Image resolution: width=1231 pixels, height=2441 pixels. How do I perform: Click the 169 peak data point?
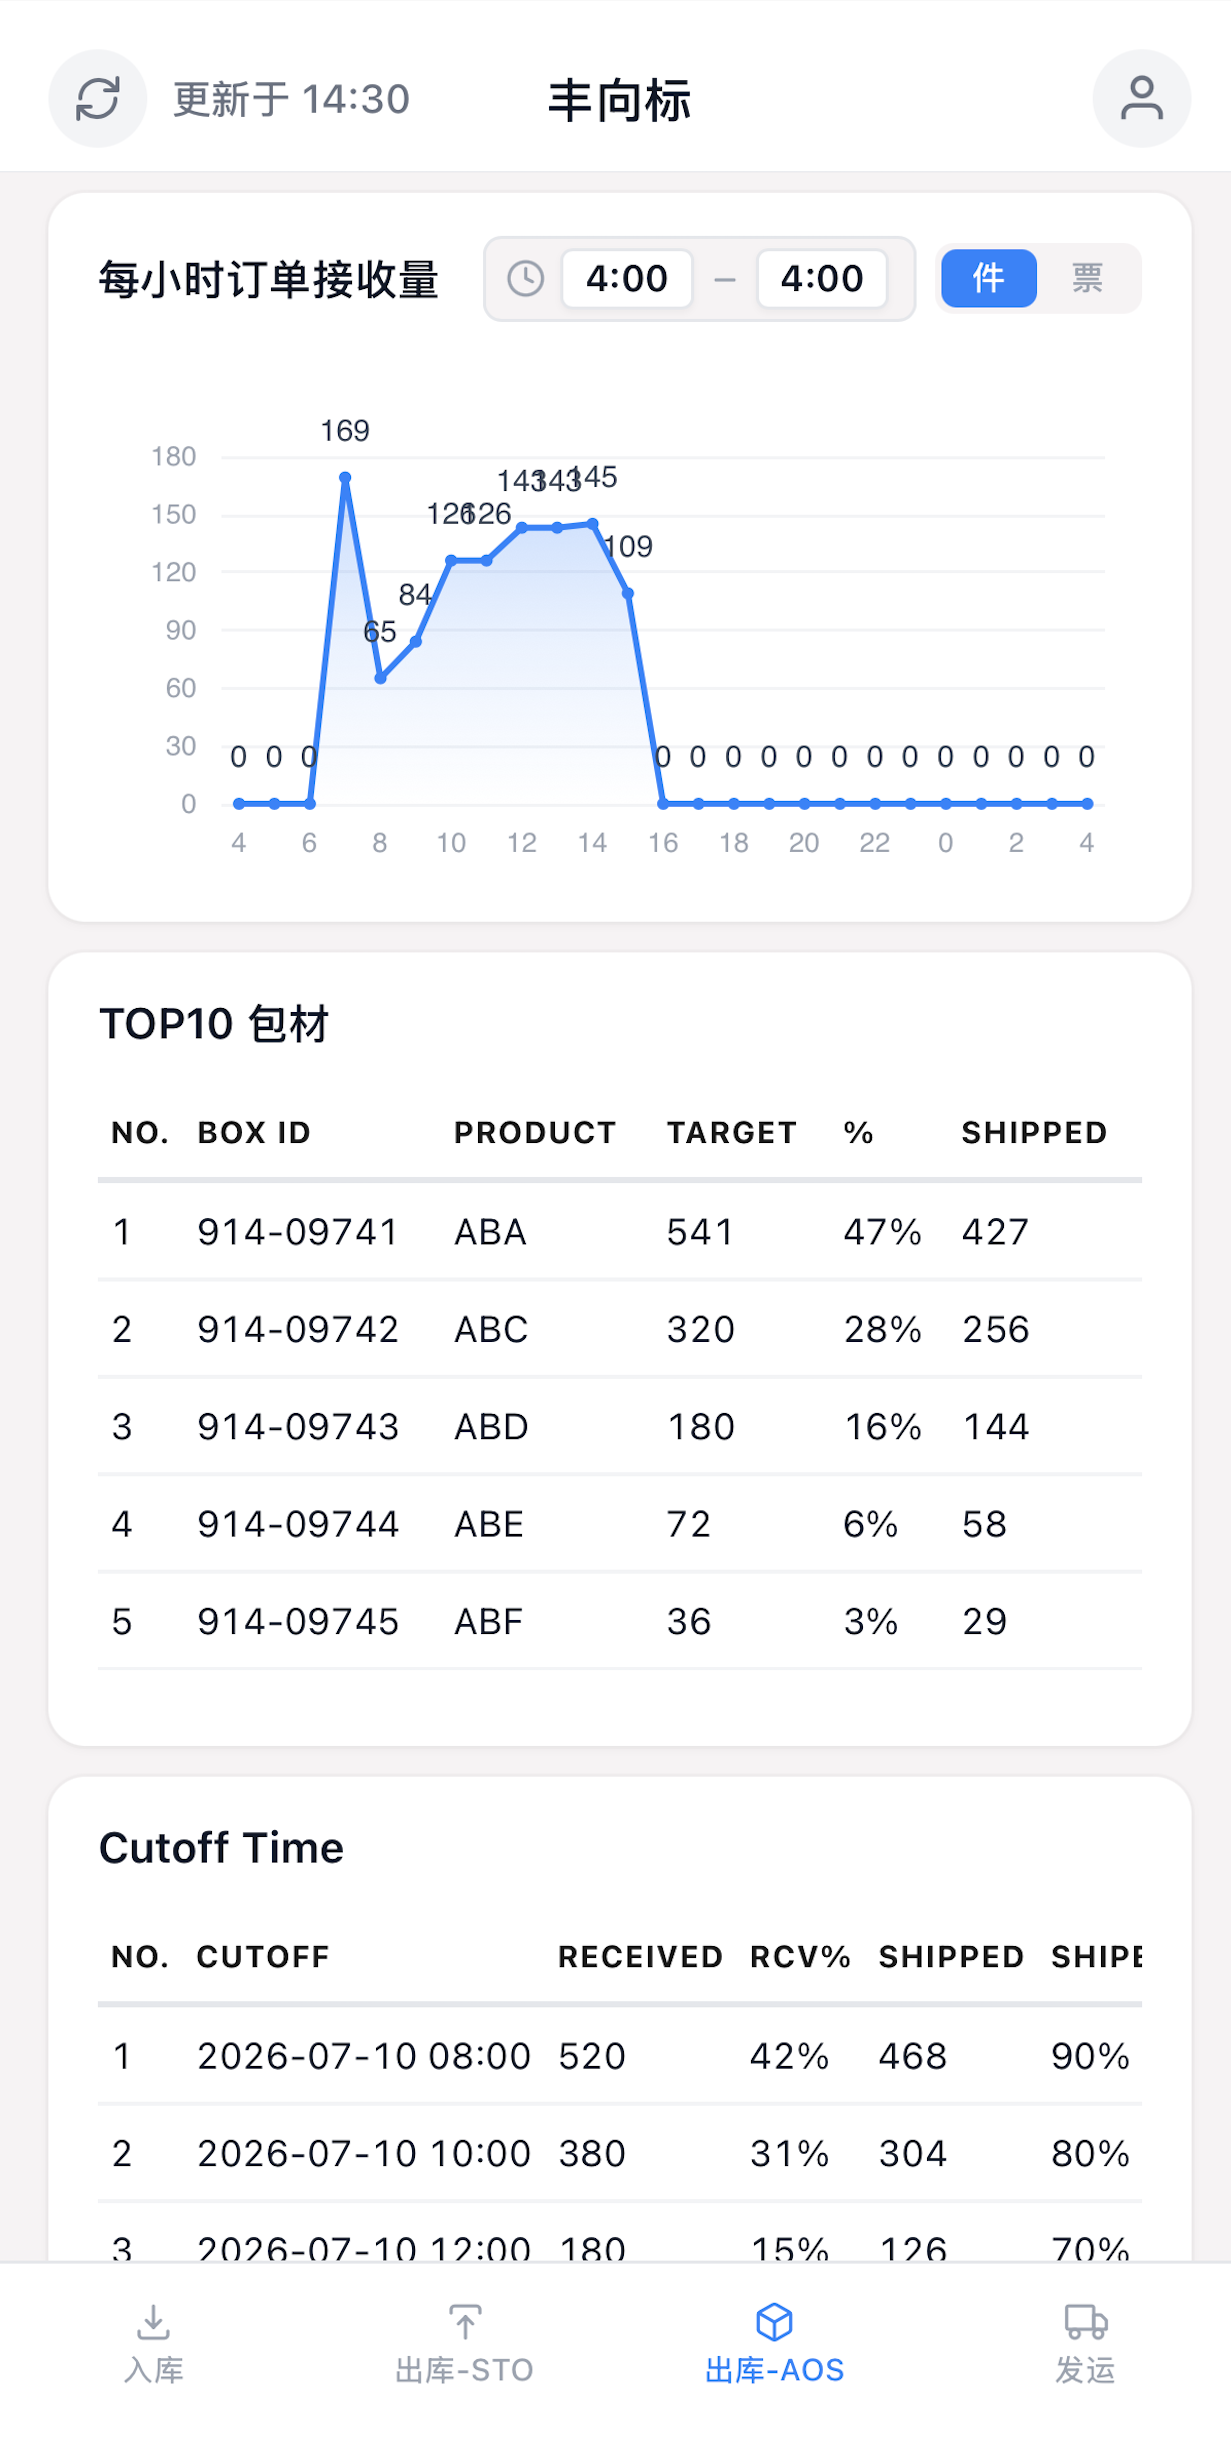[345, 478]
